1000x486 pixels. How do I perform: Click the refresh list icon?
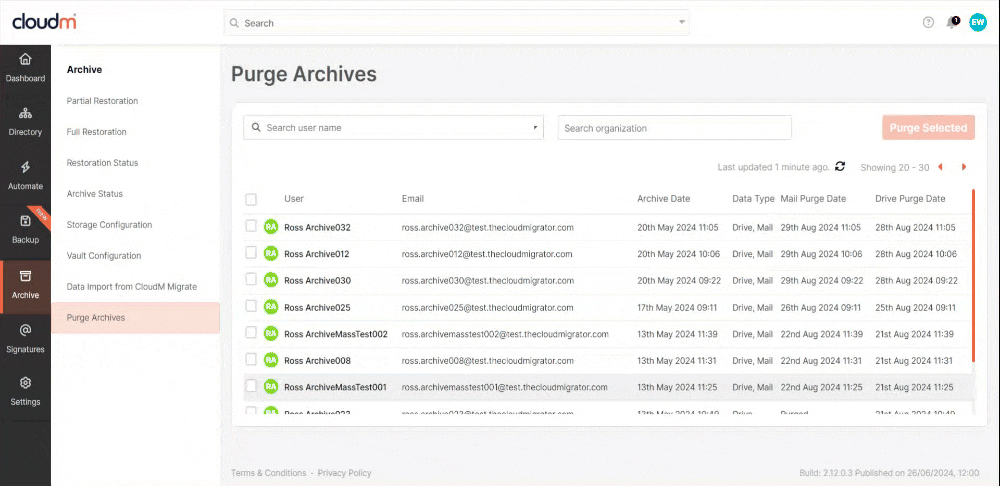pos(840,166)
